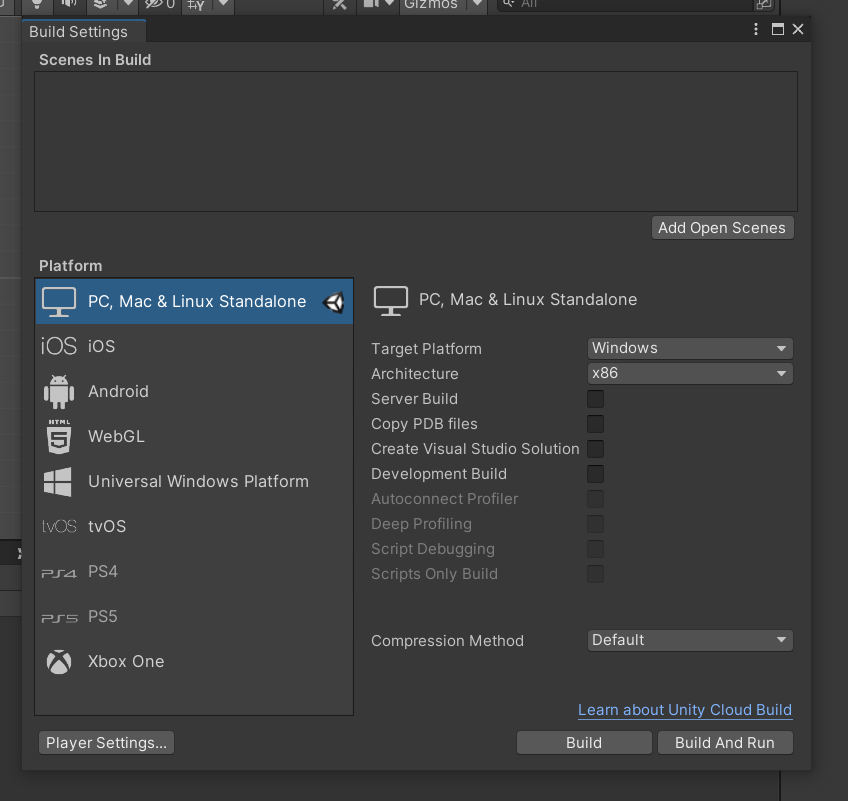Click the Unity logo on active platform
848x801 pixels.
click(334, 302)
